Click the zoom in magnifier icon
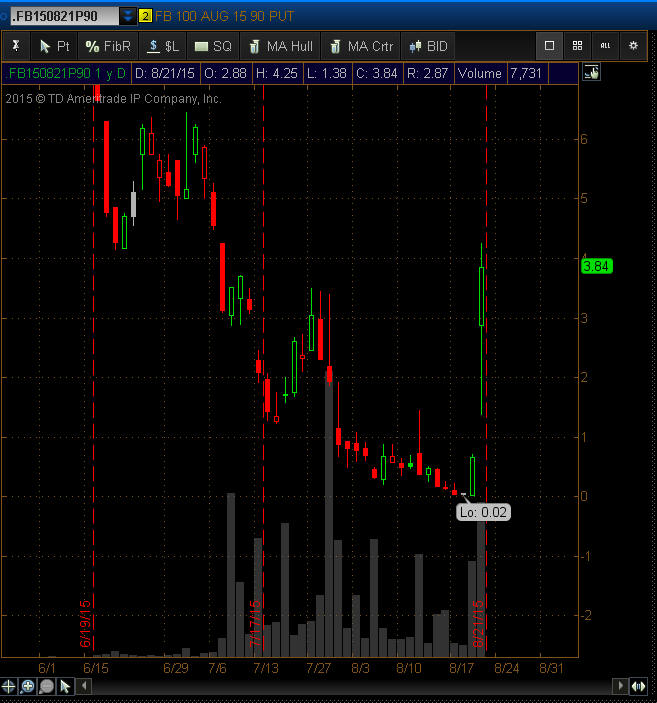 tap(27, 686)
